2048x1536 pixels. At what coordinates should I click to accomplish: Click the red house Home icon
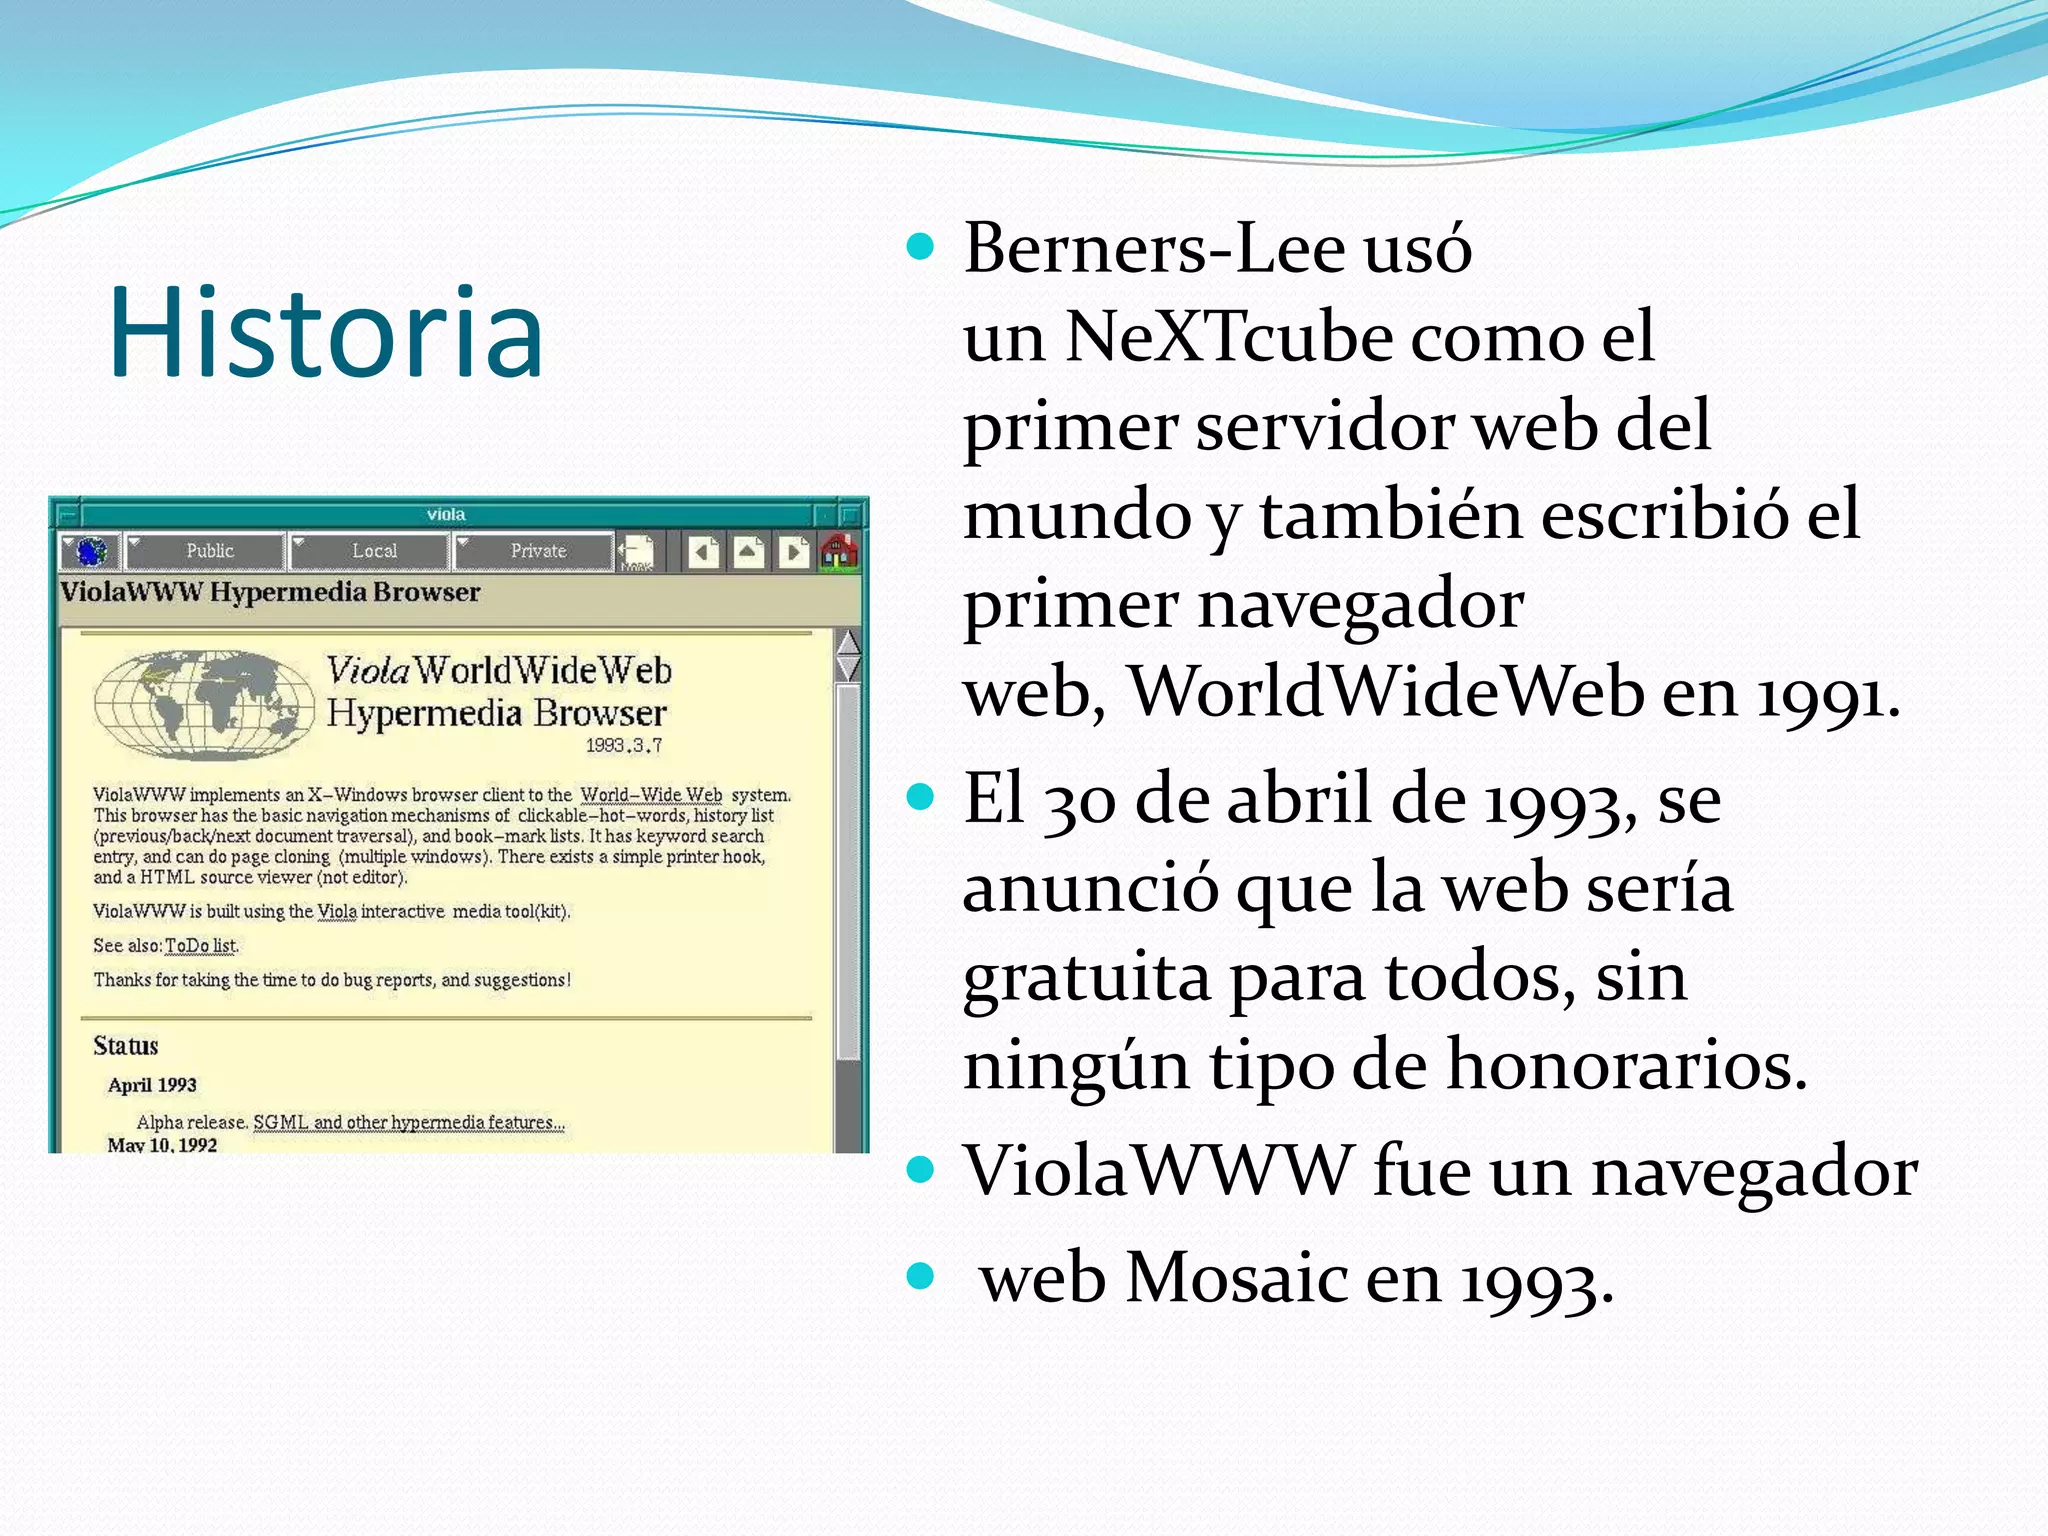click(x=839, y=551)
